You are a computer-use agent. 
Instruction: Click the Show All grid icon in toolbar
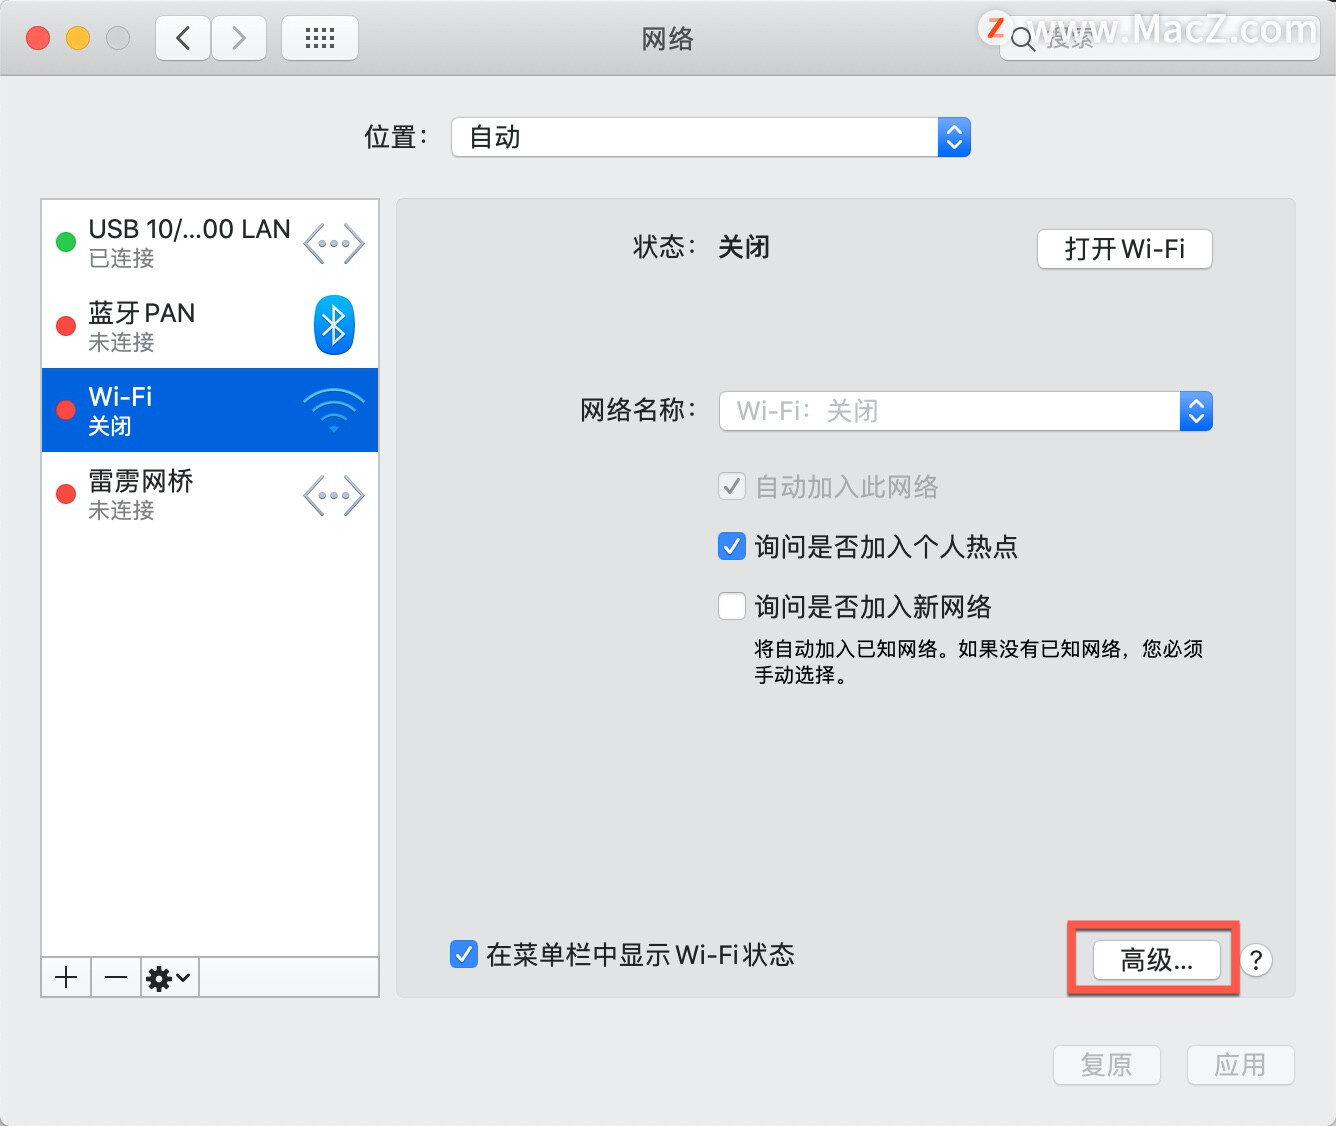(319, 37)
